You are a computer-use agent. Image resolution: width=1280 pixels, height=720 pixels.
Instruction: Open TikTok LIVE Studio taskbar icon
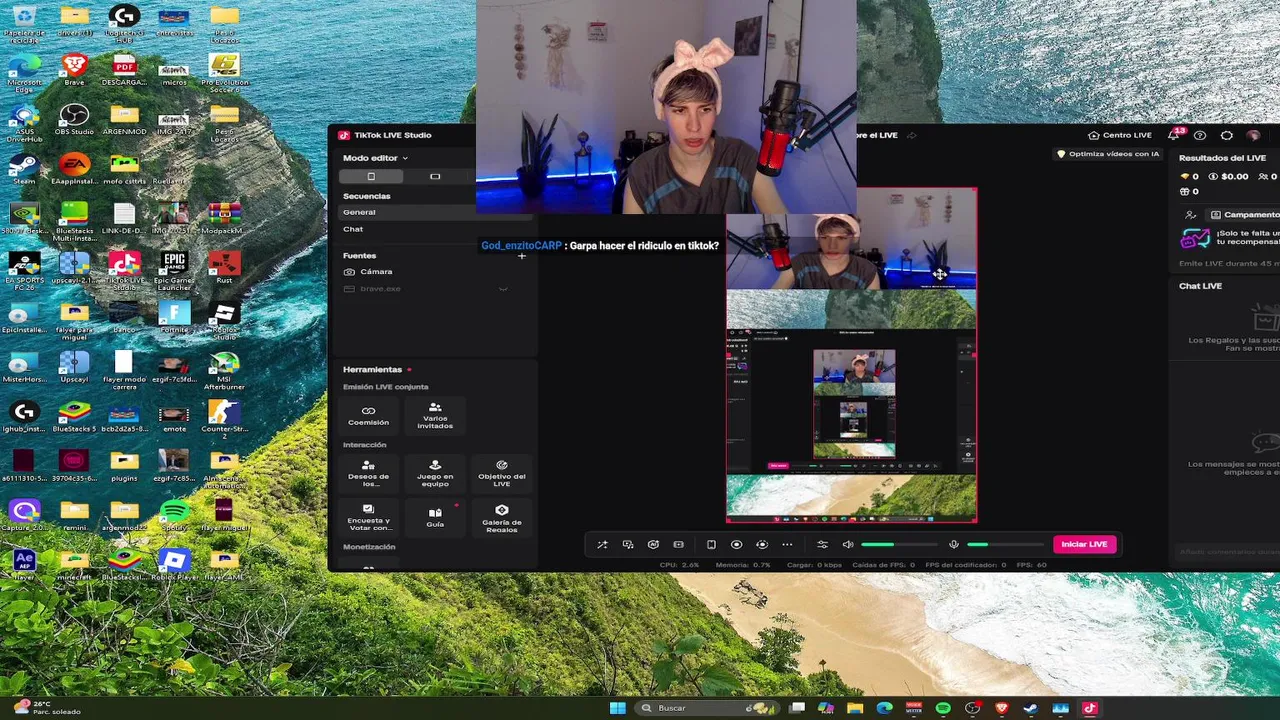pos(1090,708)
